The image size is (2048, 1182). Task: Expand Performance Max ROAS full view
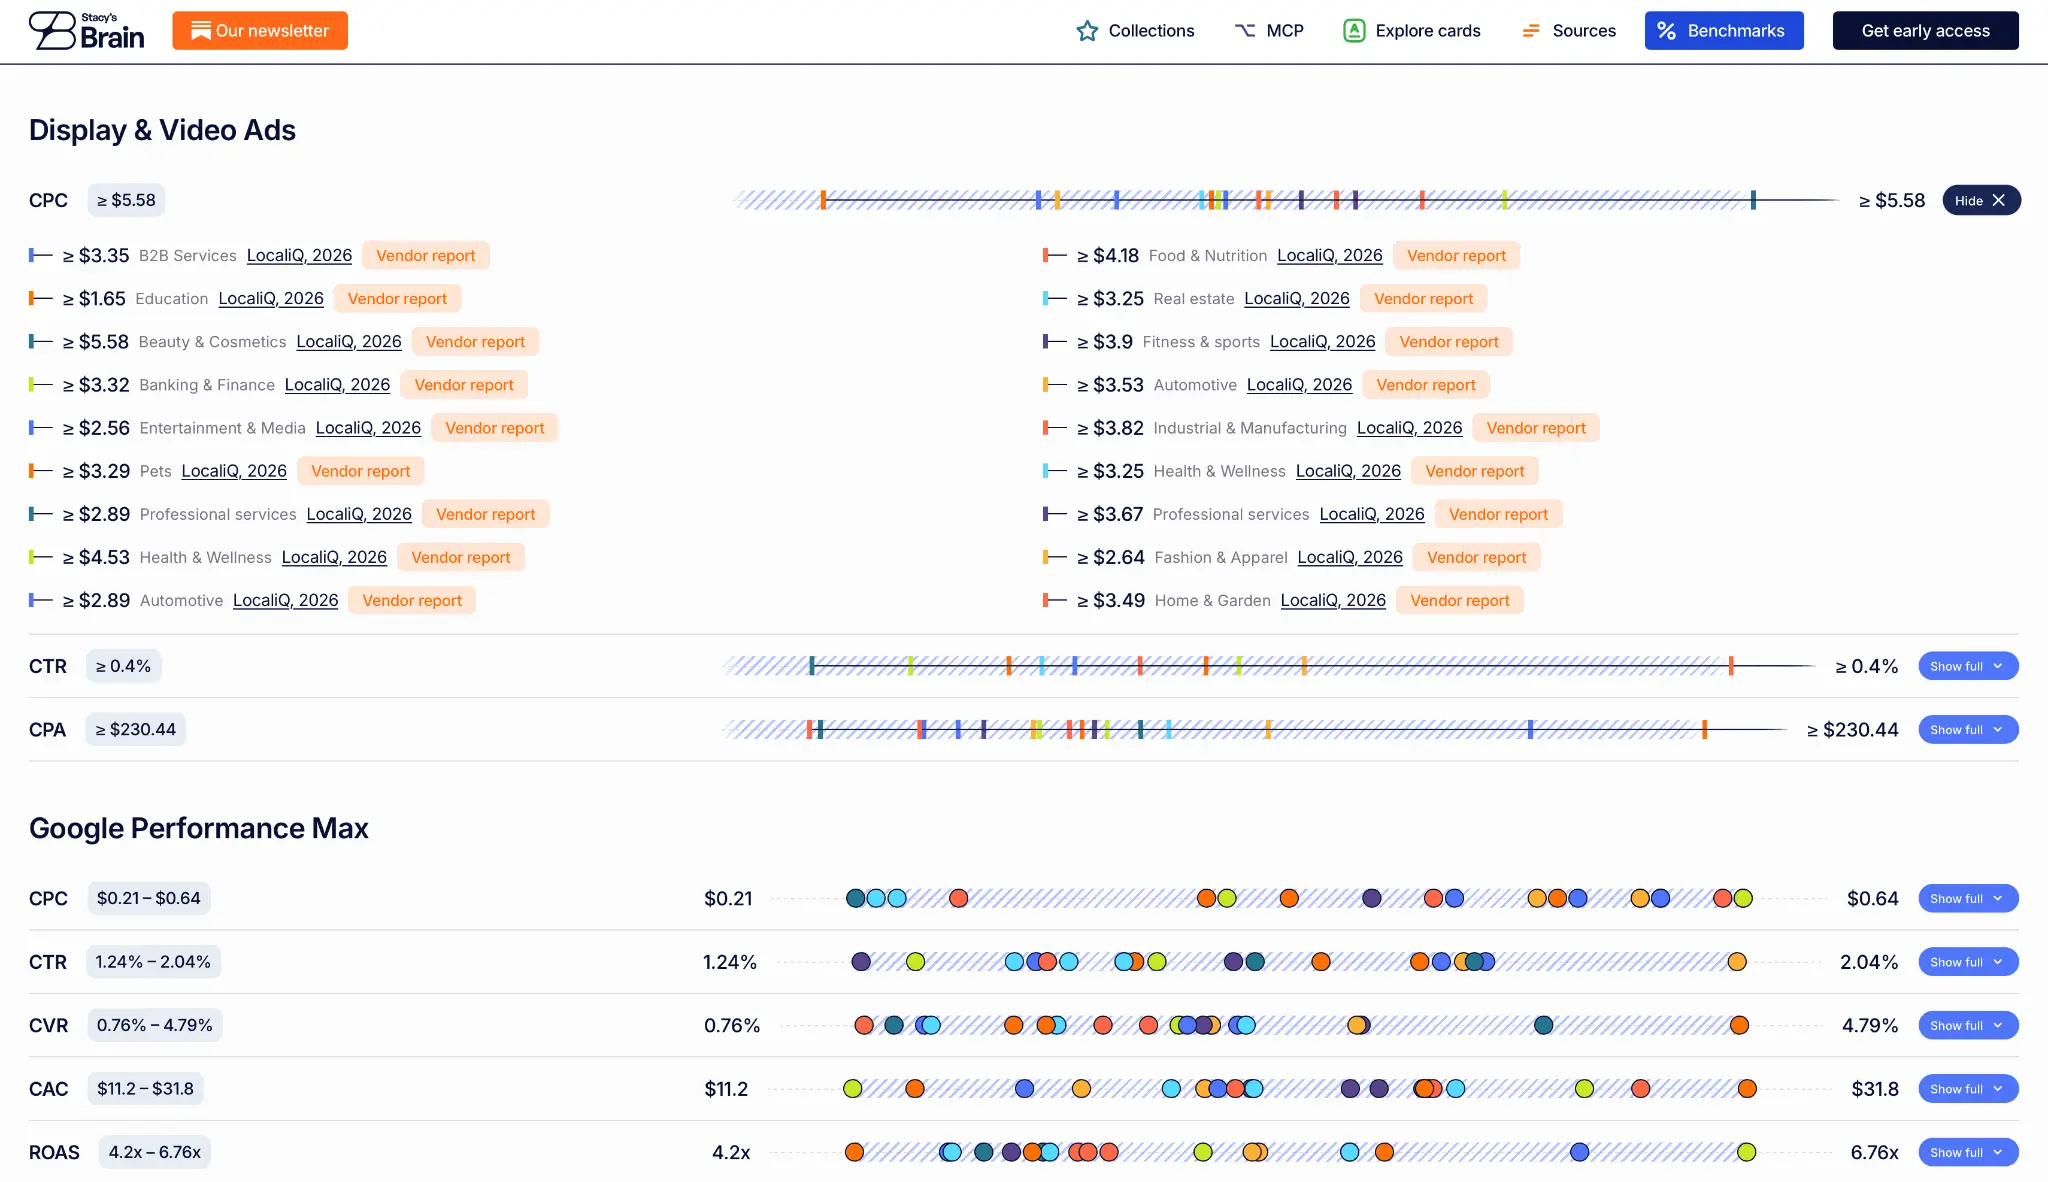[1968, 1152]
